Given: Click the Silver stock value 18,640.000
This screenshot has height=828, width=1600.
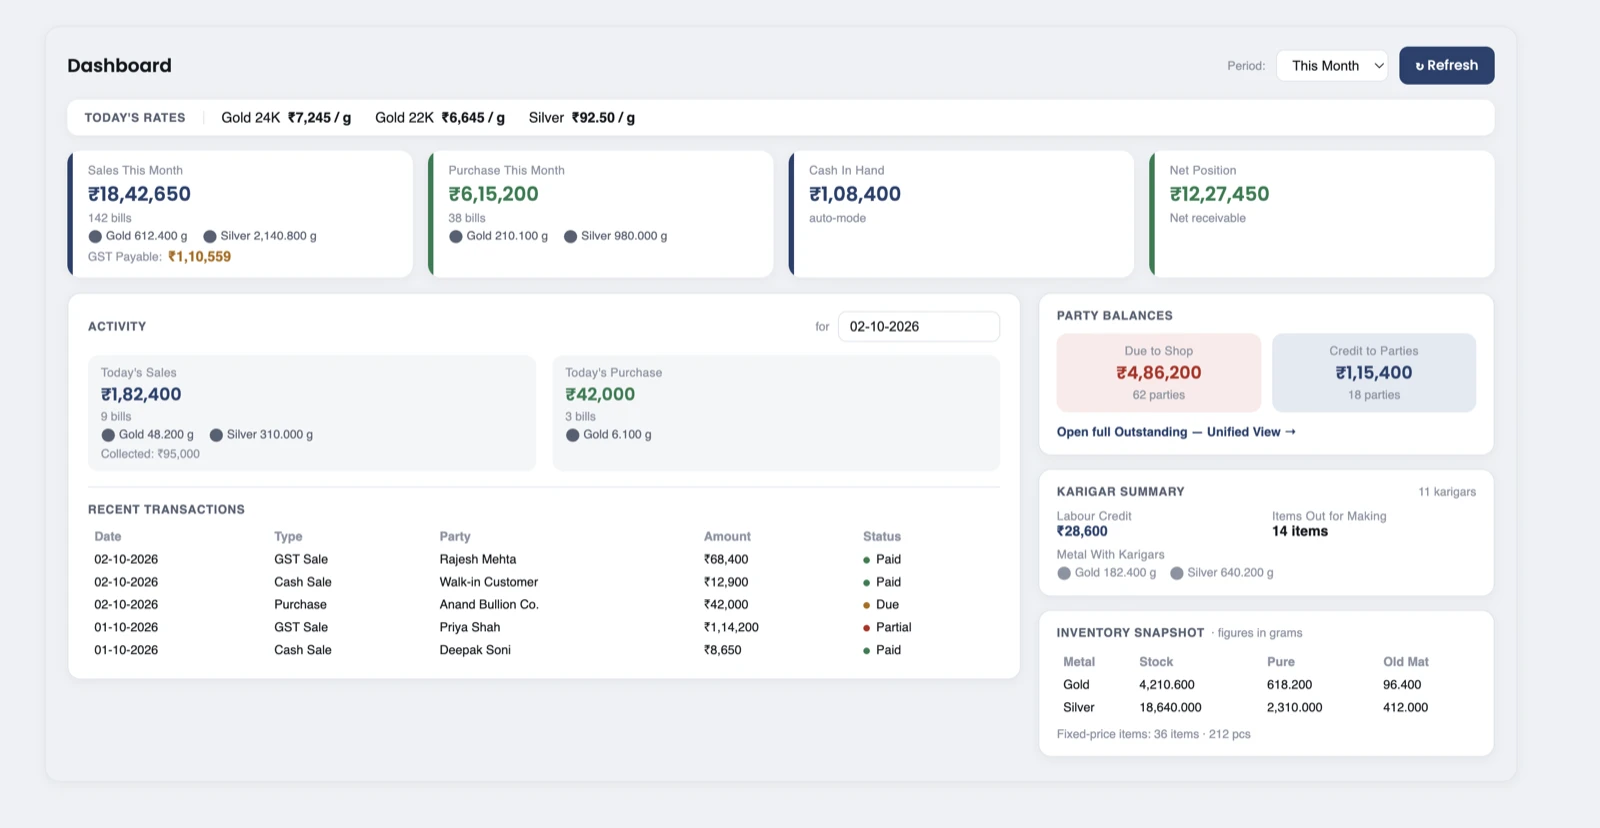Looking at the screenshot, I should [1170, 707].
